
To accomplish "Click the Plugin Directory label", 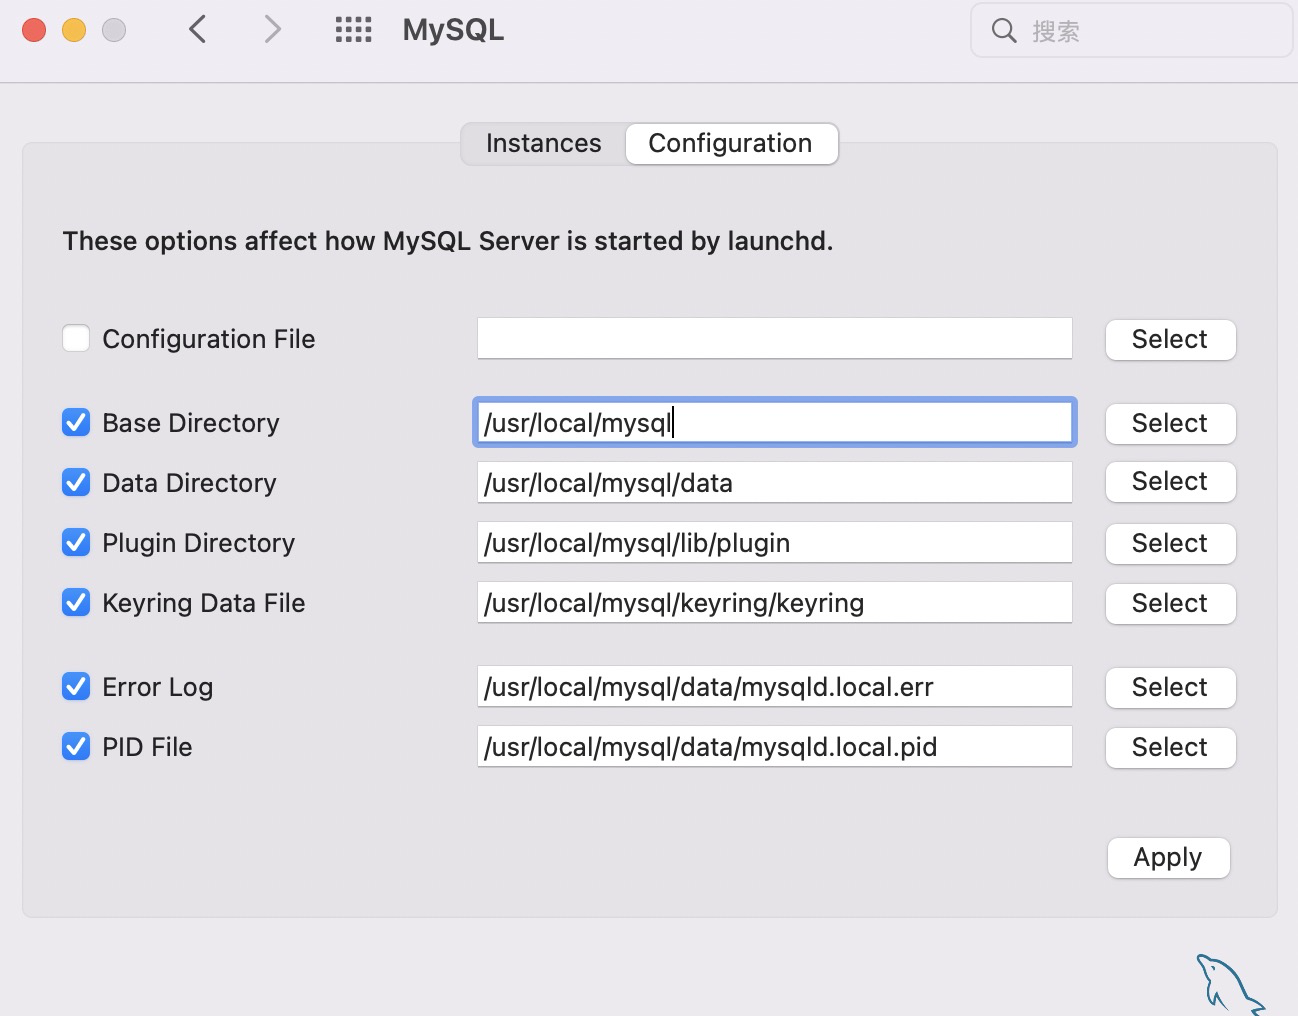I will coord(199,543).
